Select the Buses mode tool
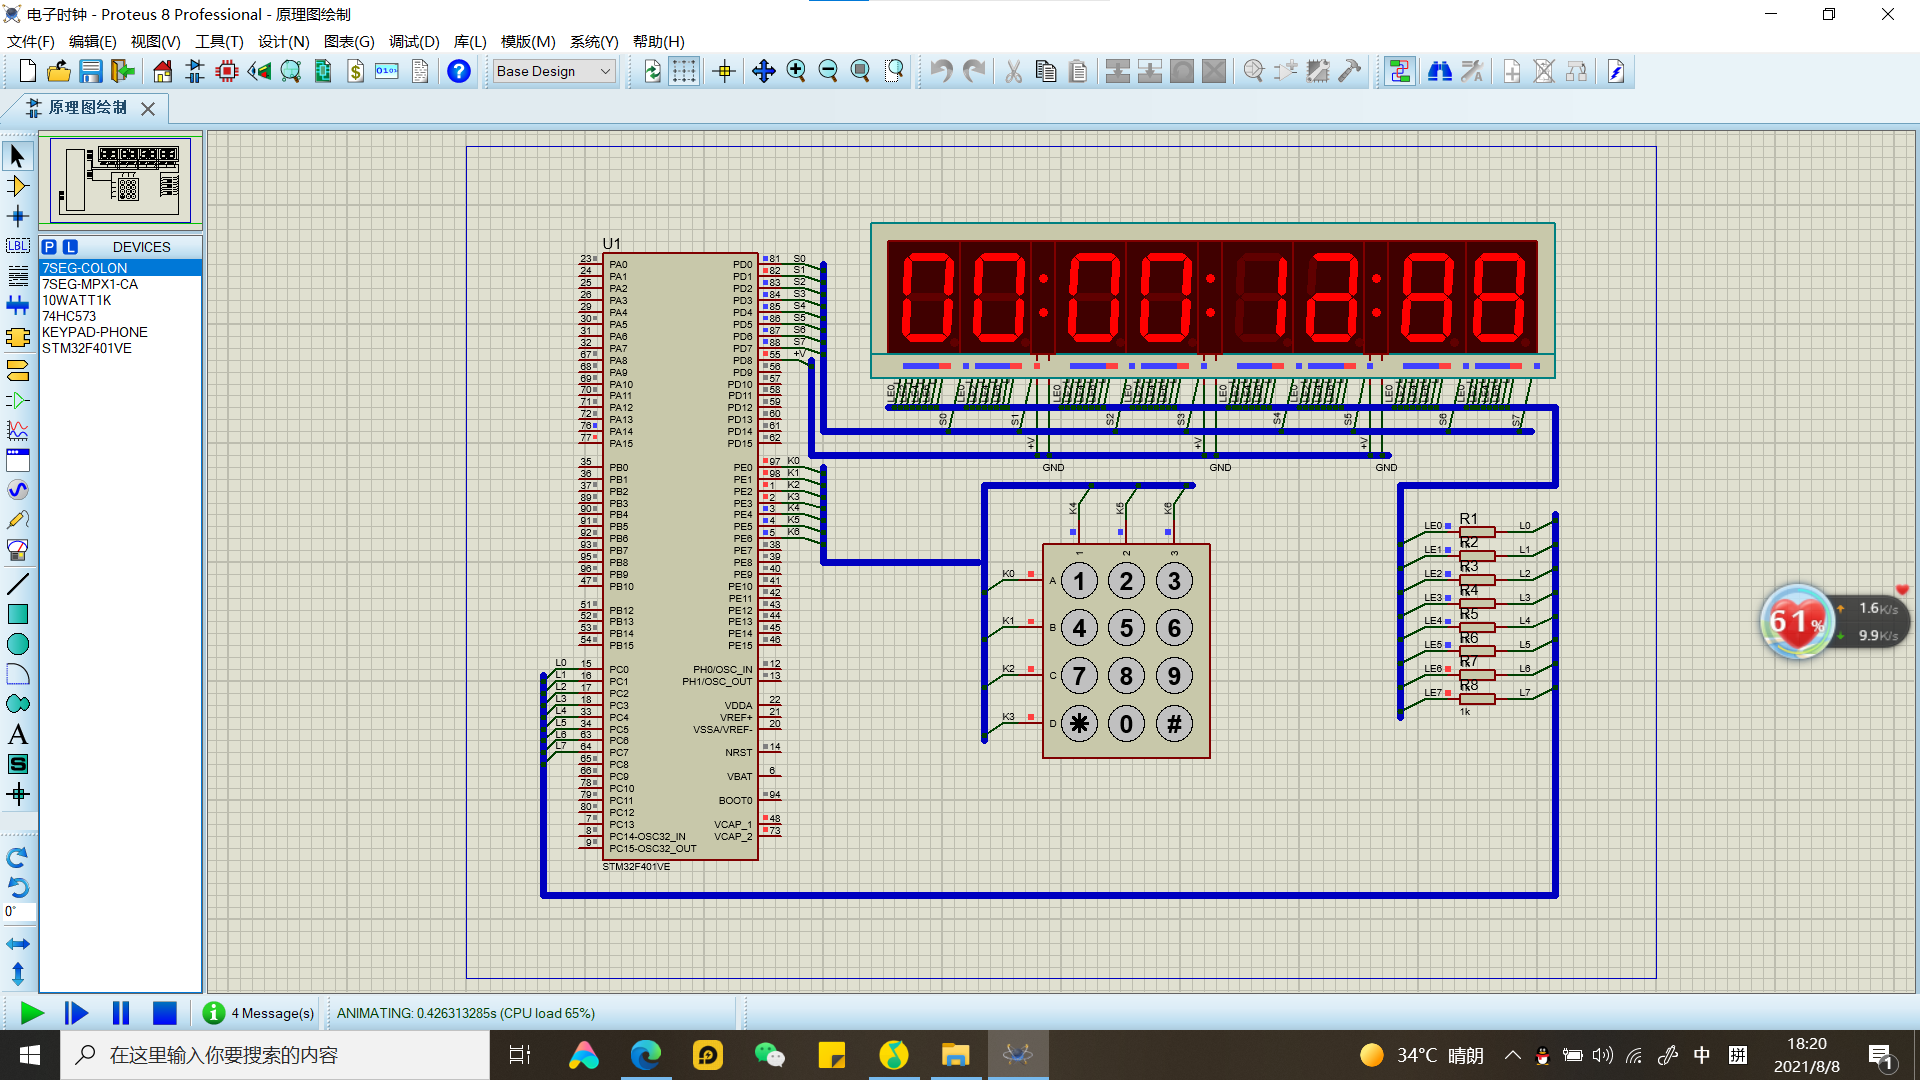This screenshot has width=1920, height=1080. tap(17, 306)
